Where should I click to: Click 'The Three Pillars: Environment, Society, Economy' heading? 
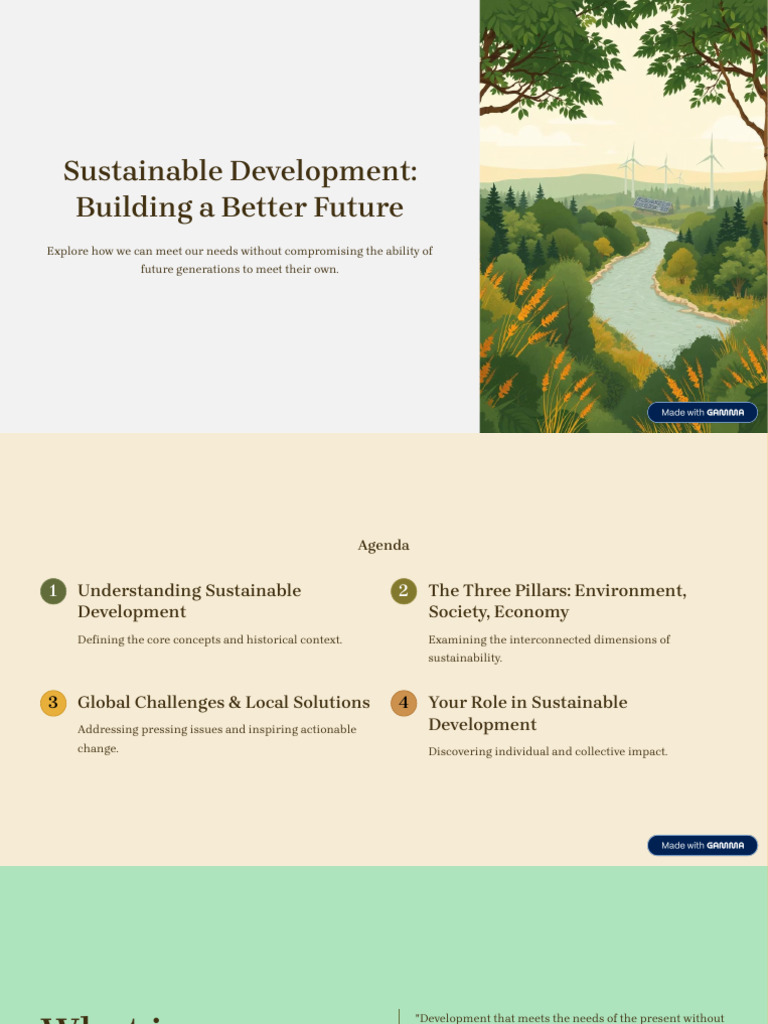pos(557,601)
